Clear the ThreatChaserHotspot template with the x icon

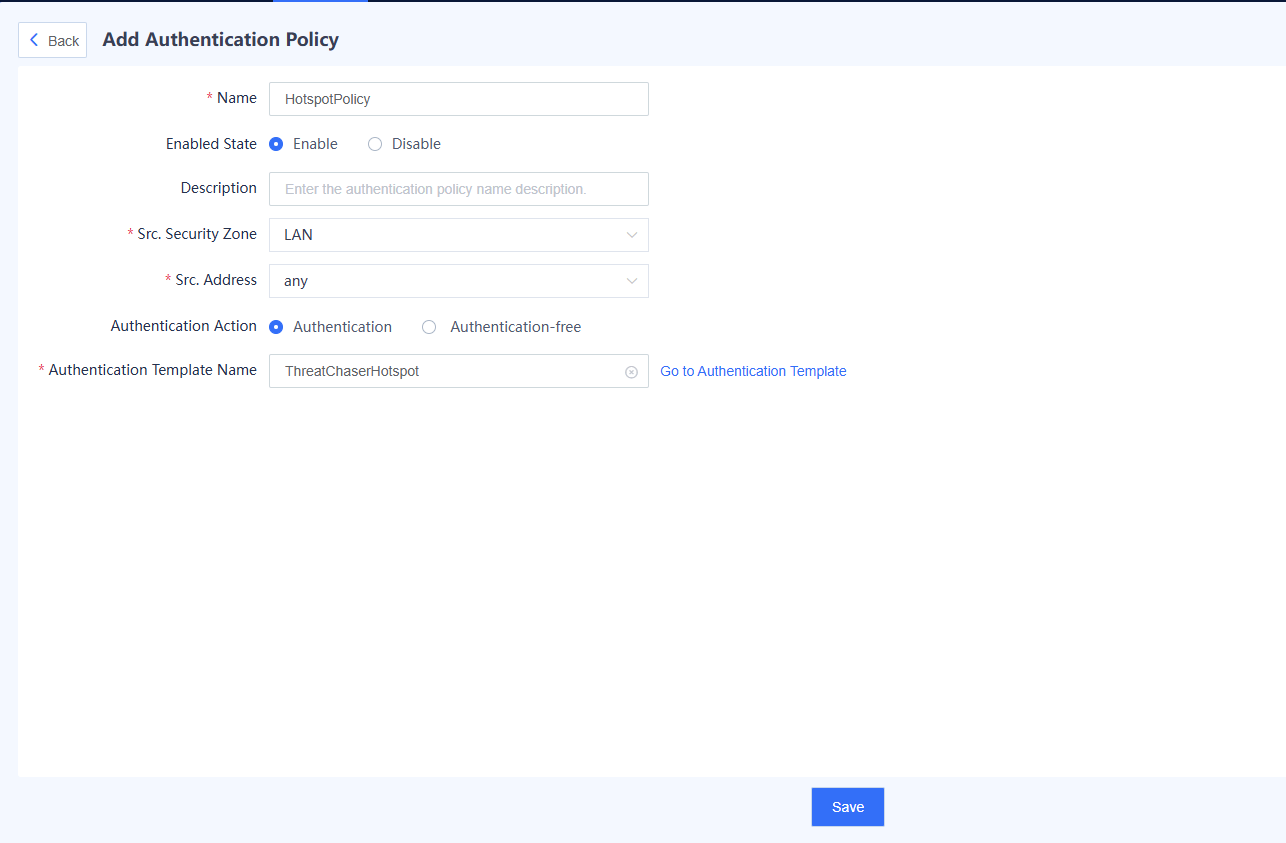tap(631, 372)
